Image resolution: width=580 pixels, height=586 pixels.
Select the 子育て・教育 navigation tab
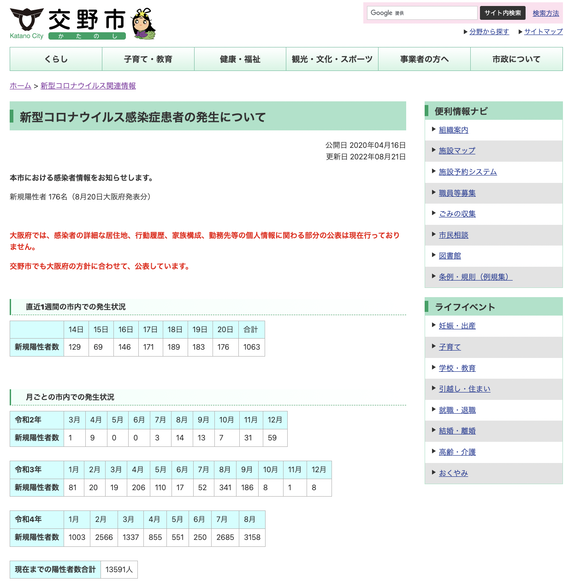tap(148, 59)
